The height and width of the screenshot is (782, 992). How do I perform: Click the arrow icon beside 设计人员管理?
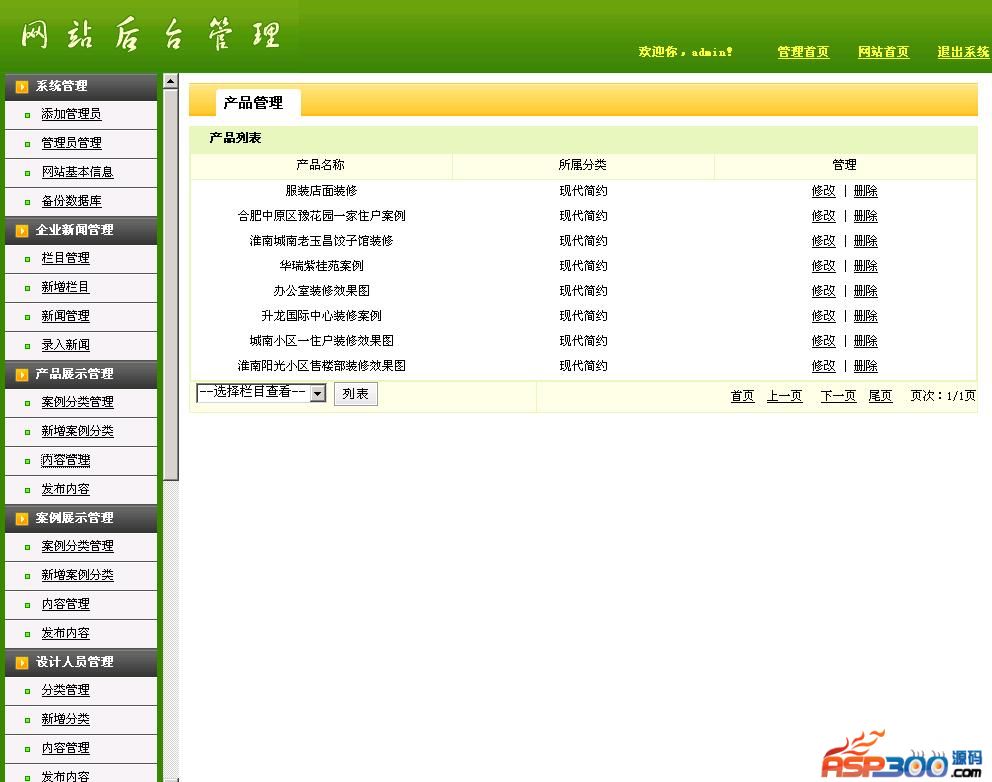click(22, 663)
